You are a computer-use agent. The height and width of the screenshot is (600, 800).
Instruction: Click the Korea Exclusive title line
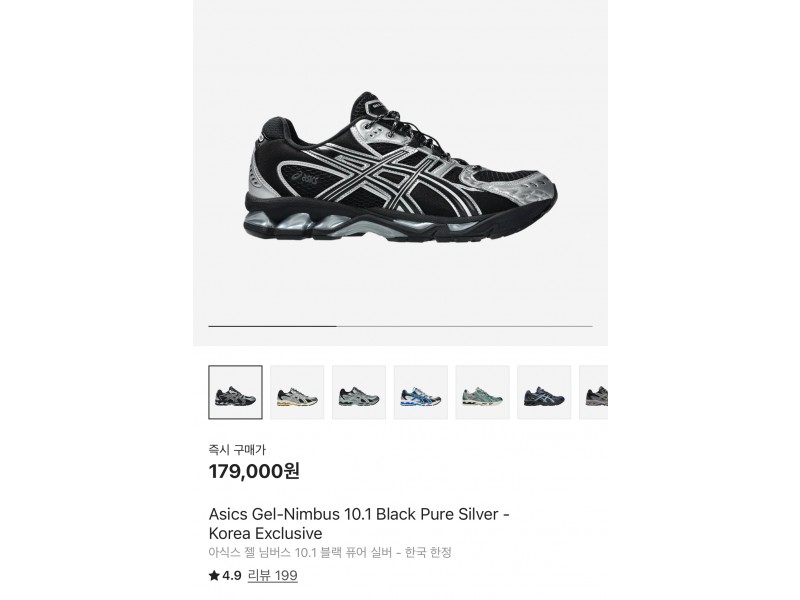(x=265, y=534)
